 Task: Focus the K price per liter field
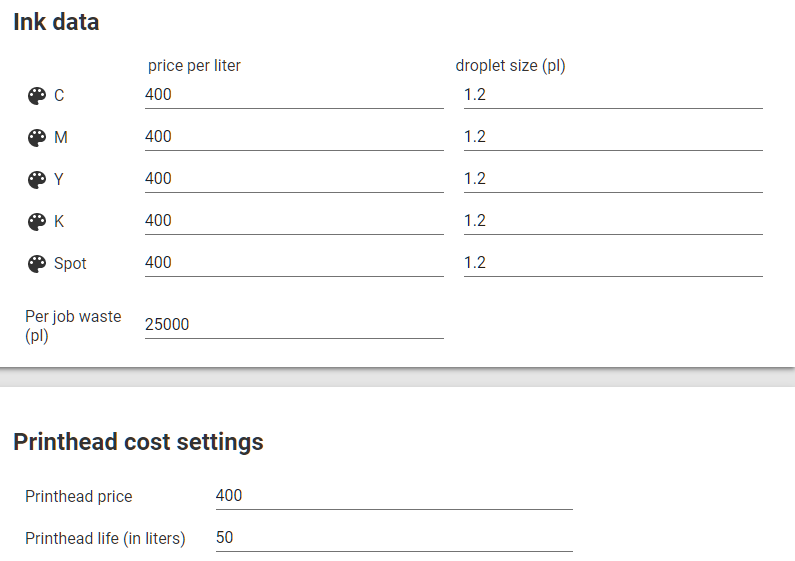pos(294,221)
